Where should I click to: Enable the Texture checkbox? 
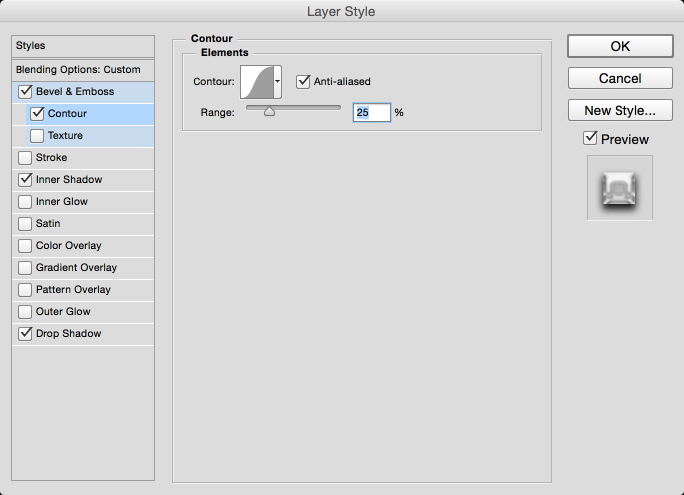tap(37, 136)
